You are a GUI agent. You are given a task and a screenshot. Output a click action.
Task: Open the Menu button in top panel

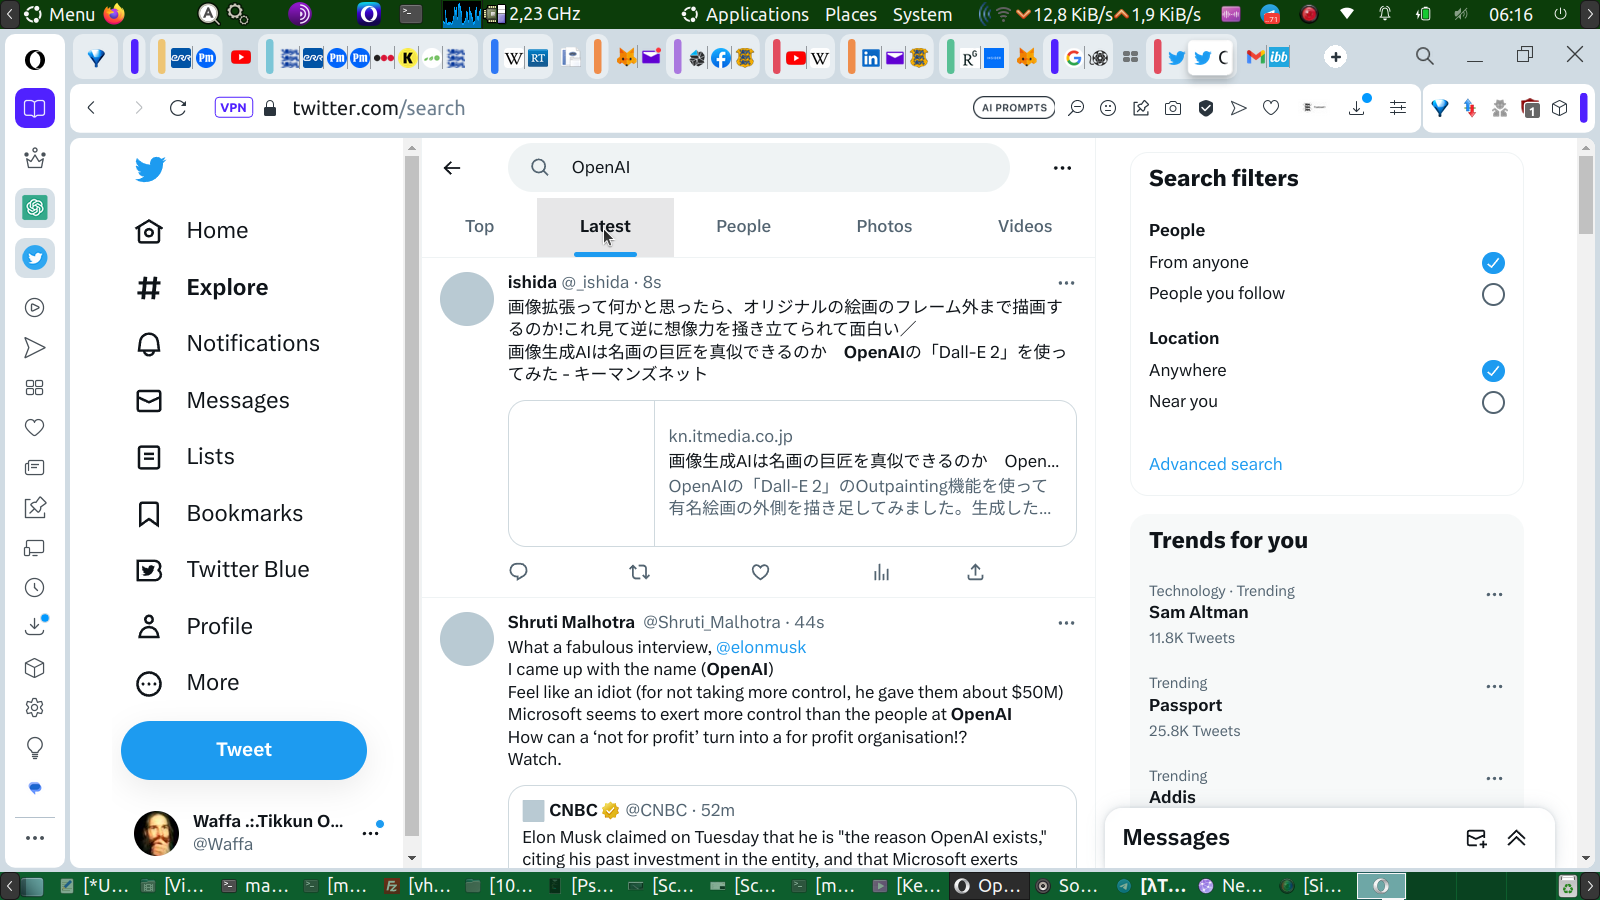click(x=60, y=15)
